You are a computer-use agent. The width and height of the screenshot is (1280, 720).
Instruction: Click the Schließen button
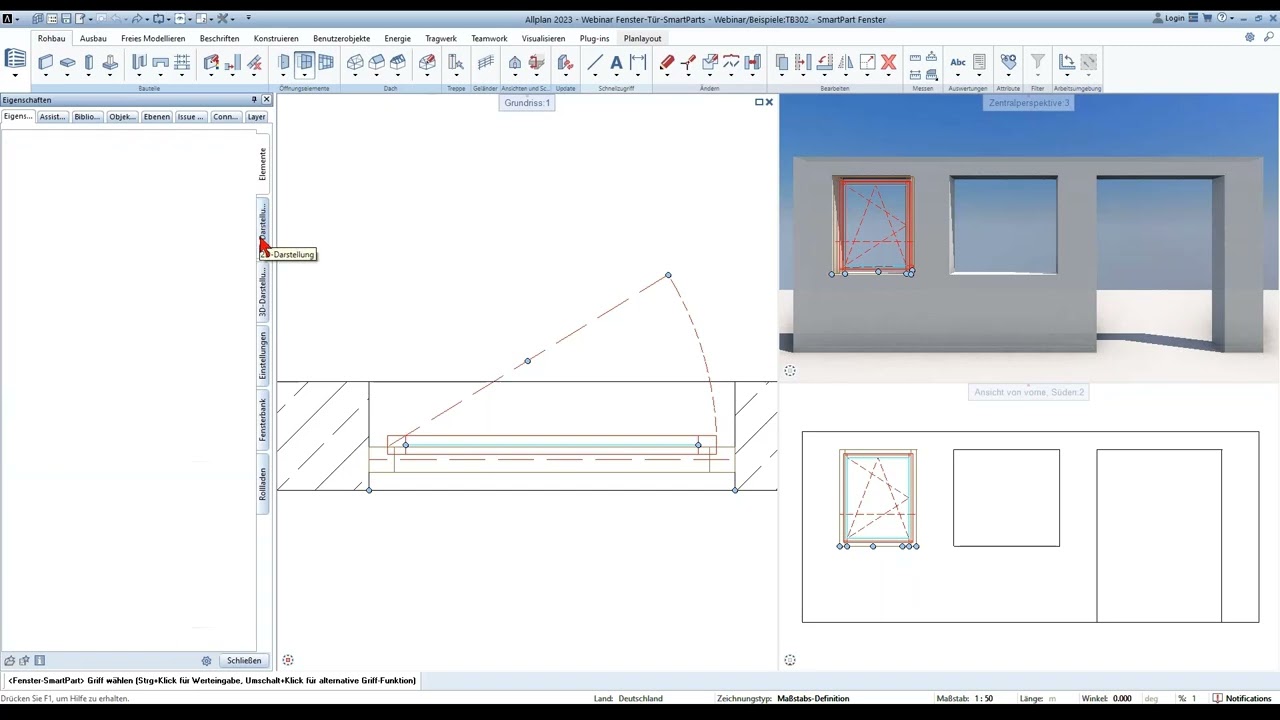click(x=244, y=661)
